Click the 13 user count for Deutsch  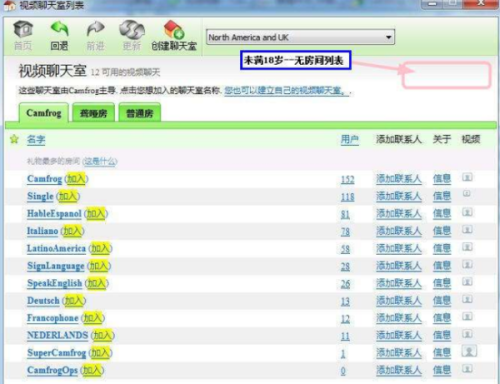pos(345,301)
